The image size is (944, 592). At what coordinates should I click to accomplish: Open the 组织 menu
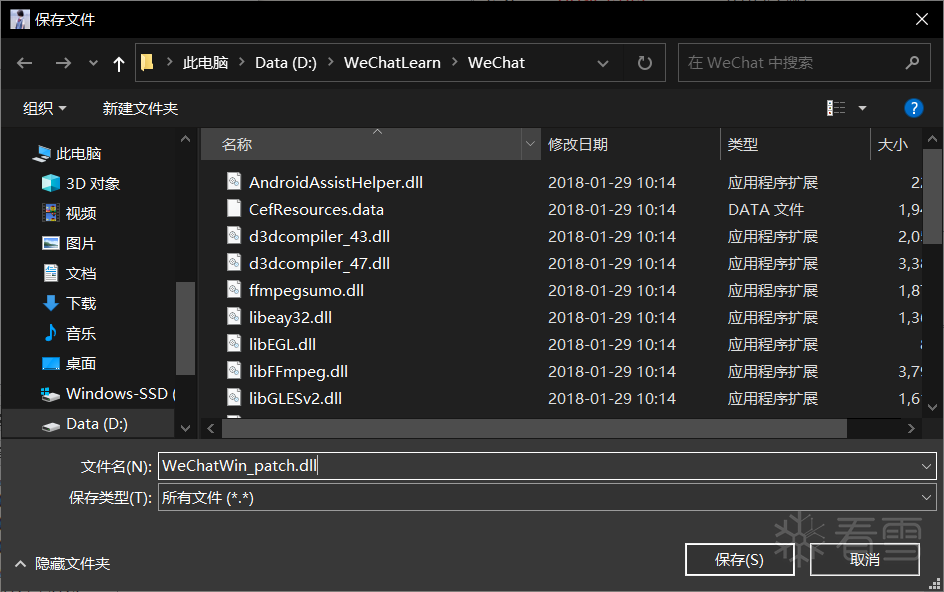coord(45,108)
